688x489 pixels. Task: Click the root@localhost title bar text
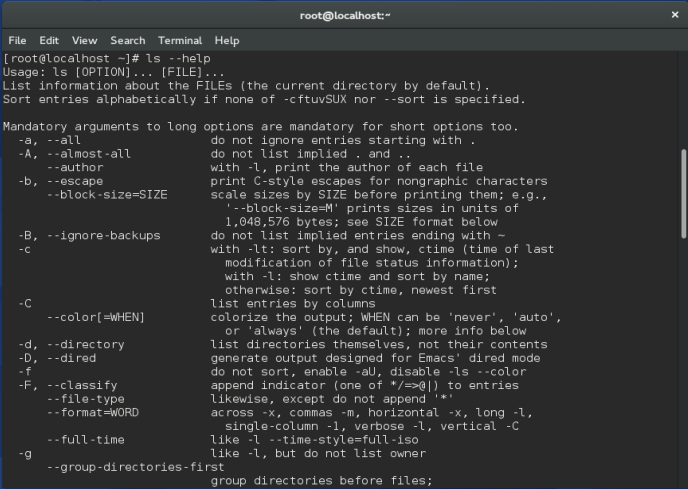click(345, 15)
